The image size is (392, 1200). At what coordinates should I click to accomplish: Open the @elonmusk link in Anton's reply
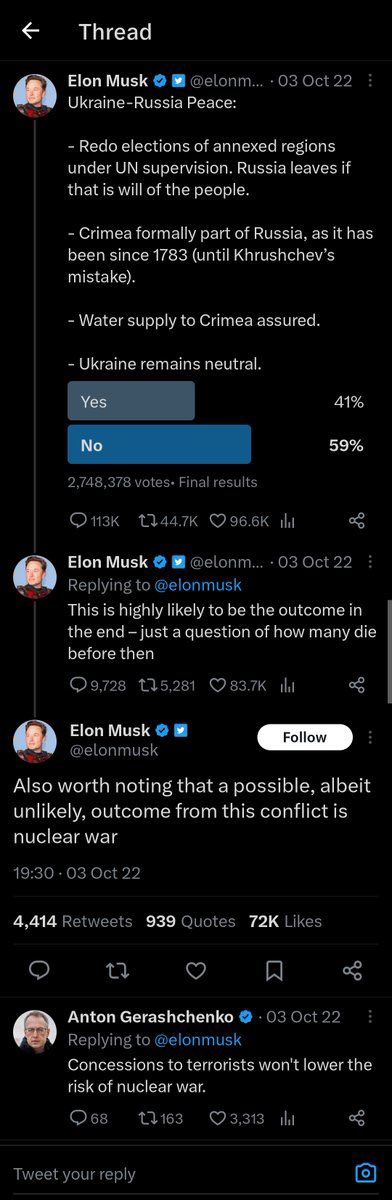[198, 1040]
